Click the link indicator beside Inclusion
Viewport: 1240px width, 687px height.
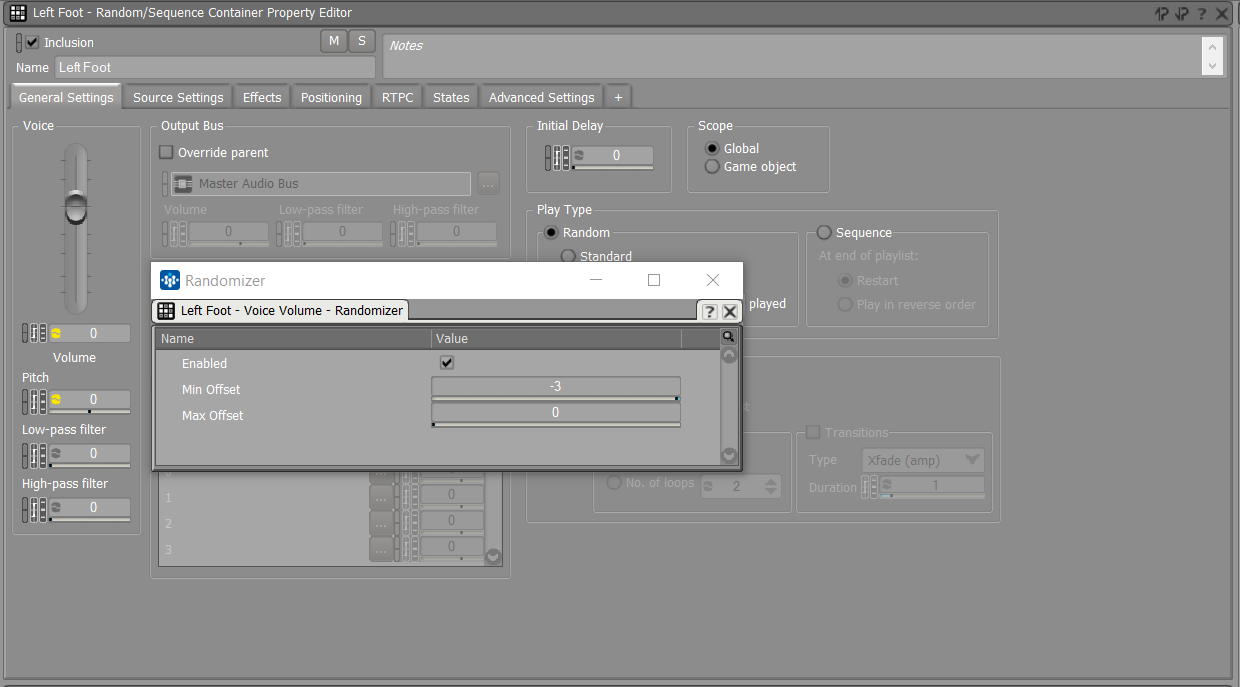pos(19,42)
